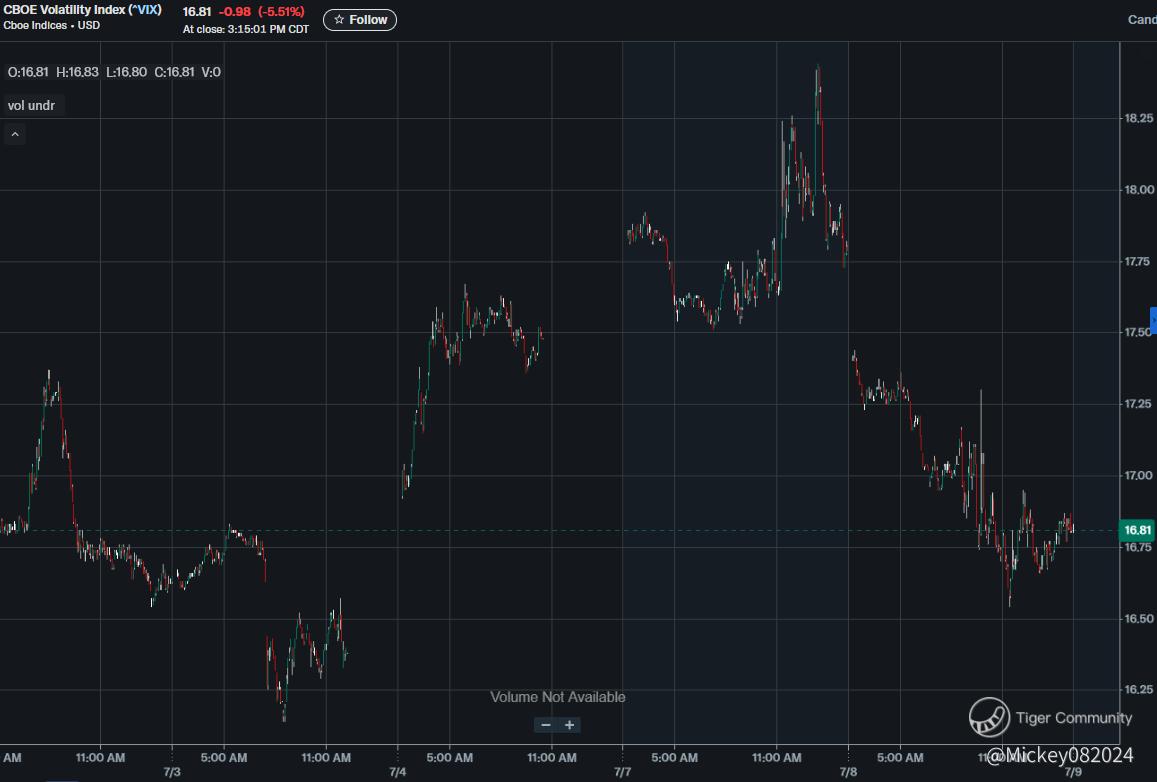Select the 17.75 price axis label

tap(1138, 261)
